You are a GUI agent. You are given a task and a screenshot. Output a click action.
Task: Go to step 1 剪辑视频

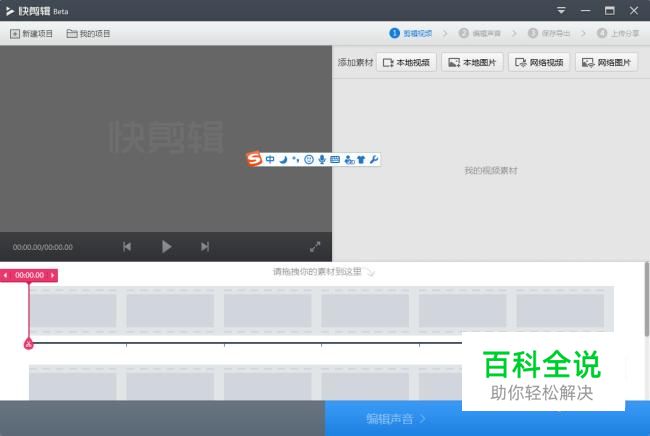(x=411, y=33)
